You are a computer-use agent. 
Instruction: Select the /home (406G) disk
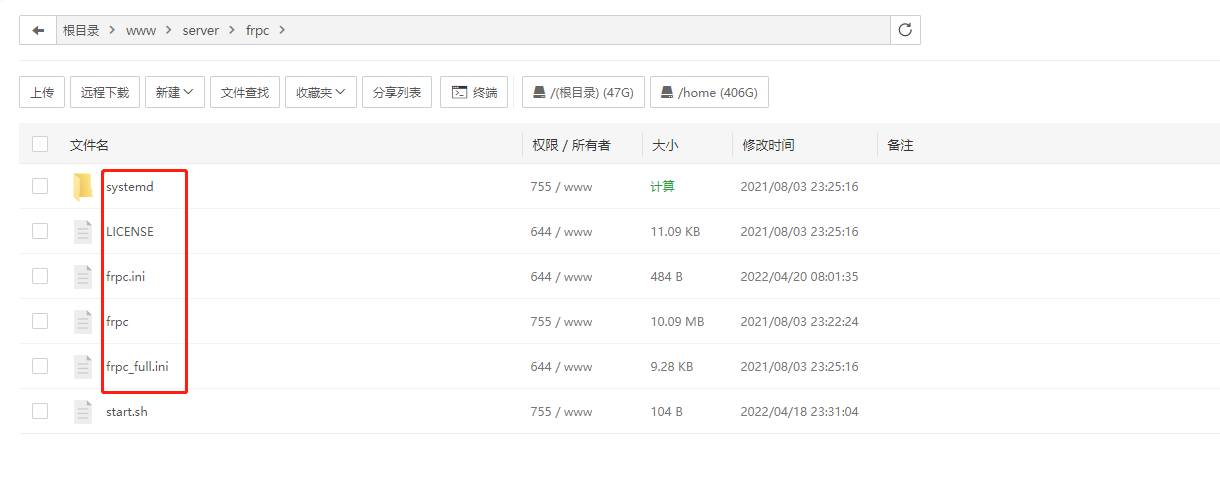click(x=708, y=92)
